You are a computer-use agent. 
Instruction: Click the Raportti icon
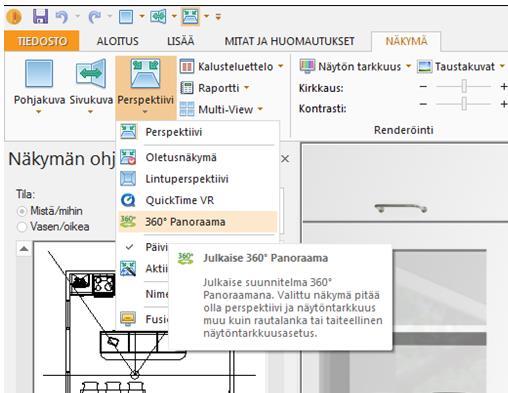pos(187,88)
